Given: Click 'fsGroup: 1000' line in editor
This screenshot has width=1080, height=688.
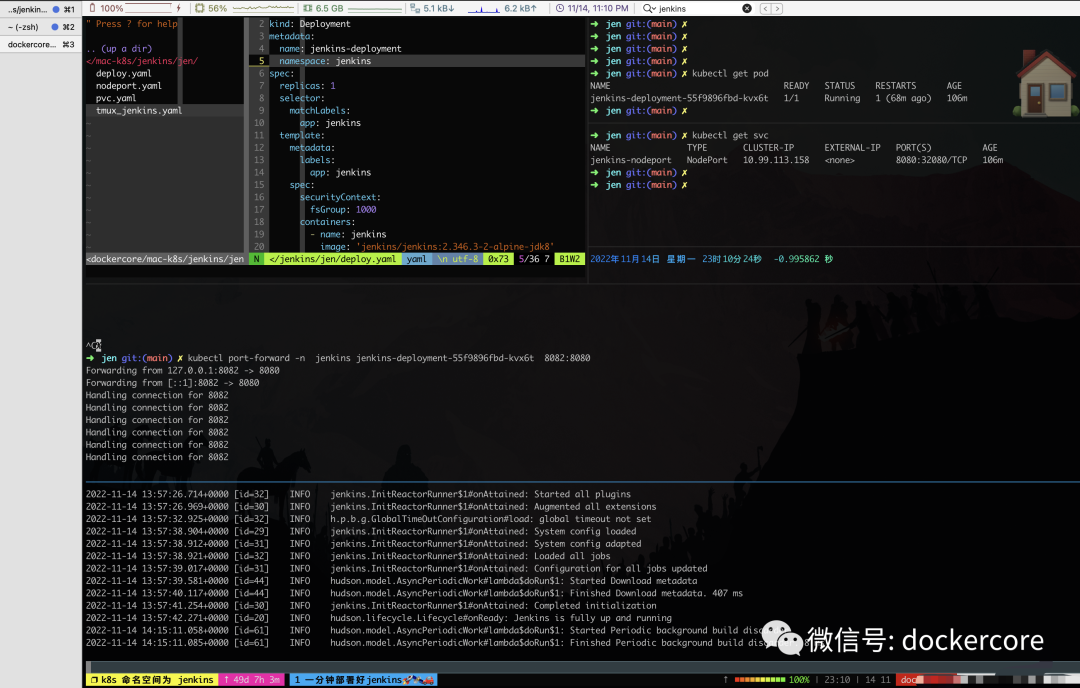Looking at the screenshot, I should (343, 209).
